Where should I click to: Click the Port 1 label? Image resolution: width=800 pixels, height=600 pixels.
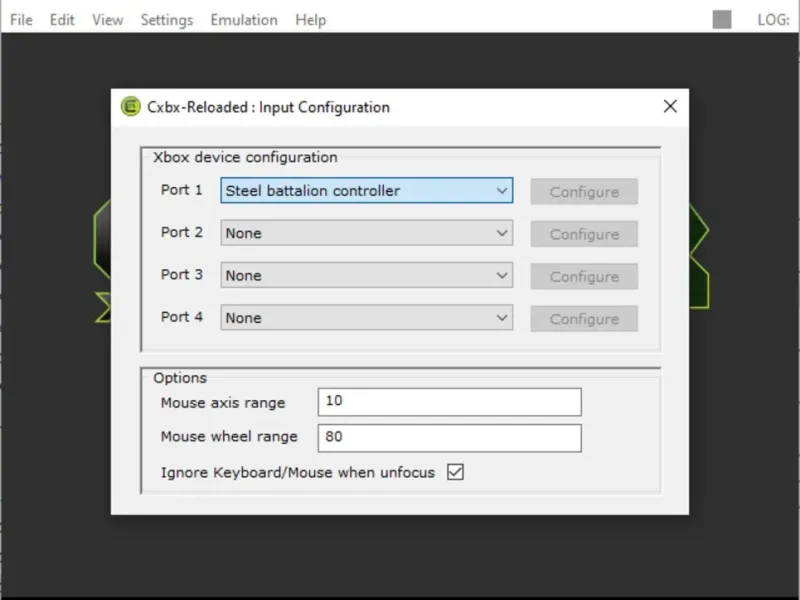pos(182,190)
